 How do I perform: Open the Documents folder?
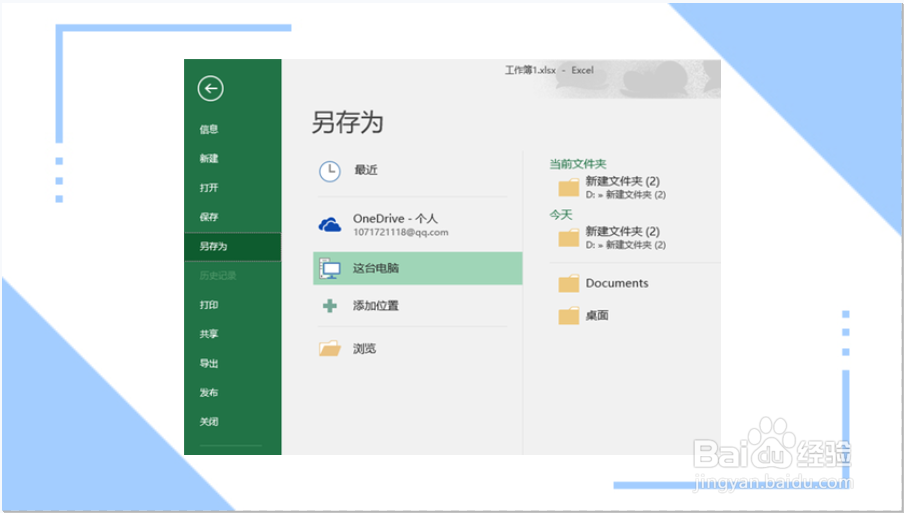[617, 283]
